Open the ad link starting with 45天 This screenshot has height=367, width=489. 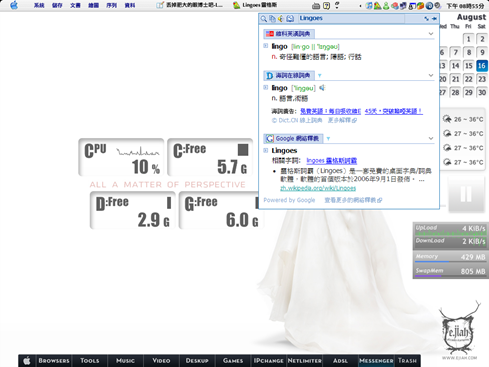394,111
